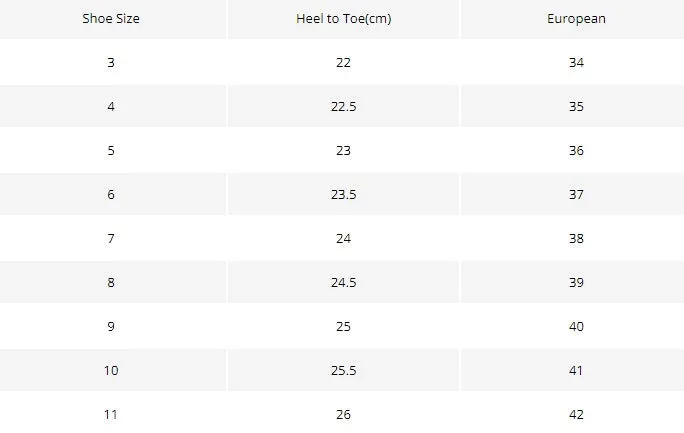
Task: Click European size 36 cell
Action: pyautogui.click(x=576, y=150)
